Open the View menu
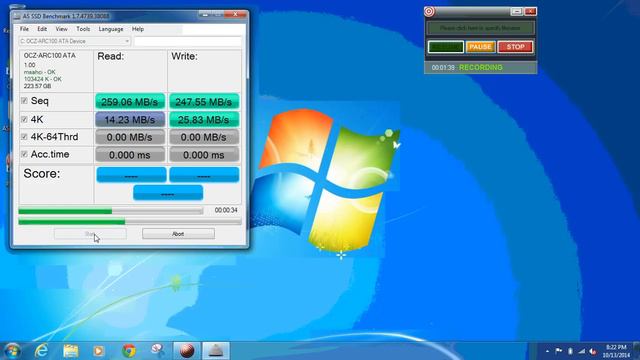 click(62, 29)
